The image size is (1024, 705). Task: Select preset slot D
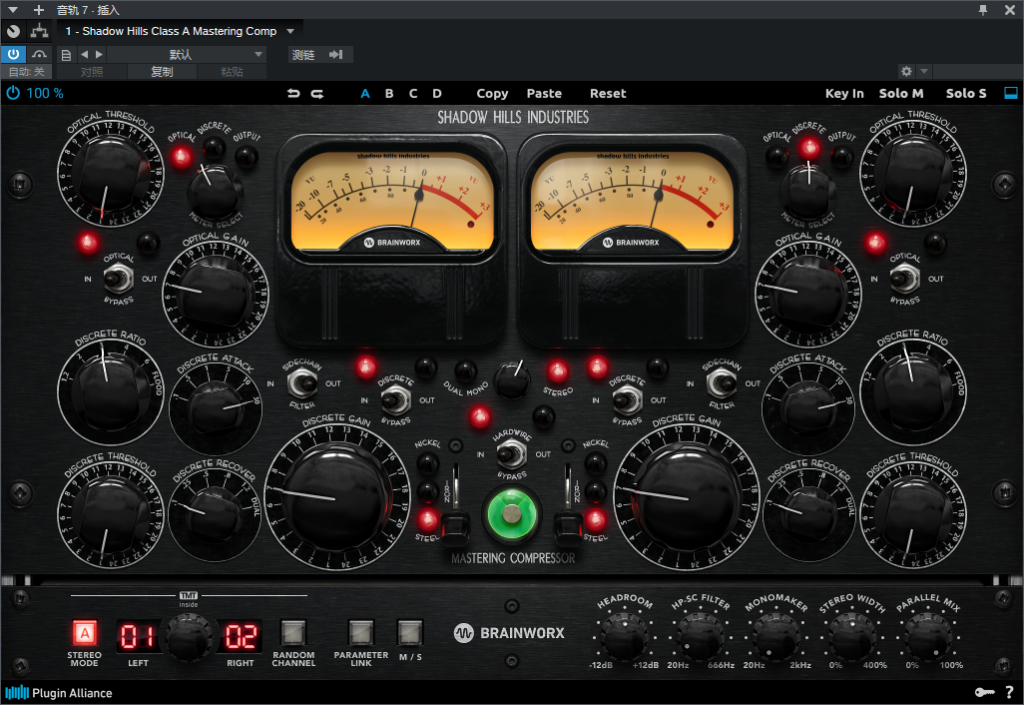pos(437,93)
